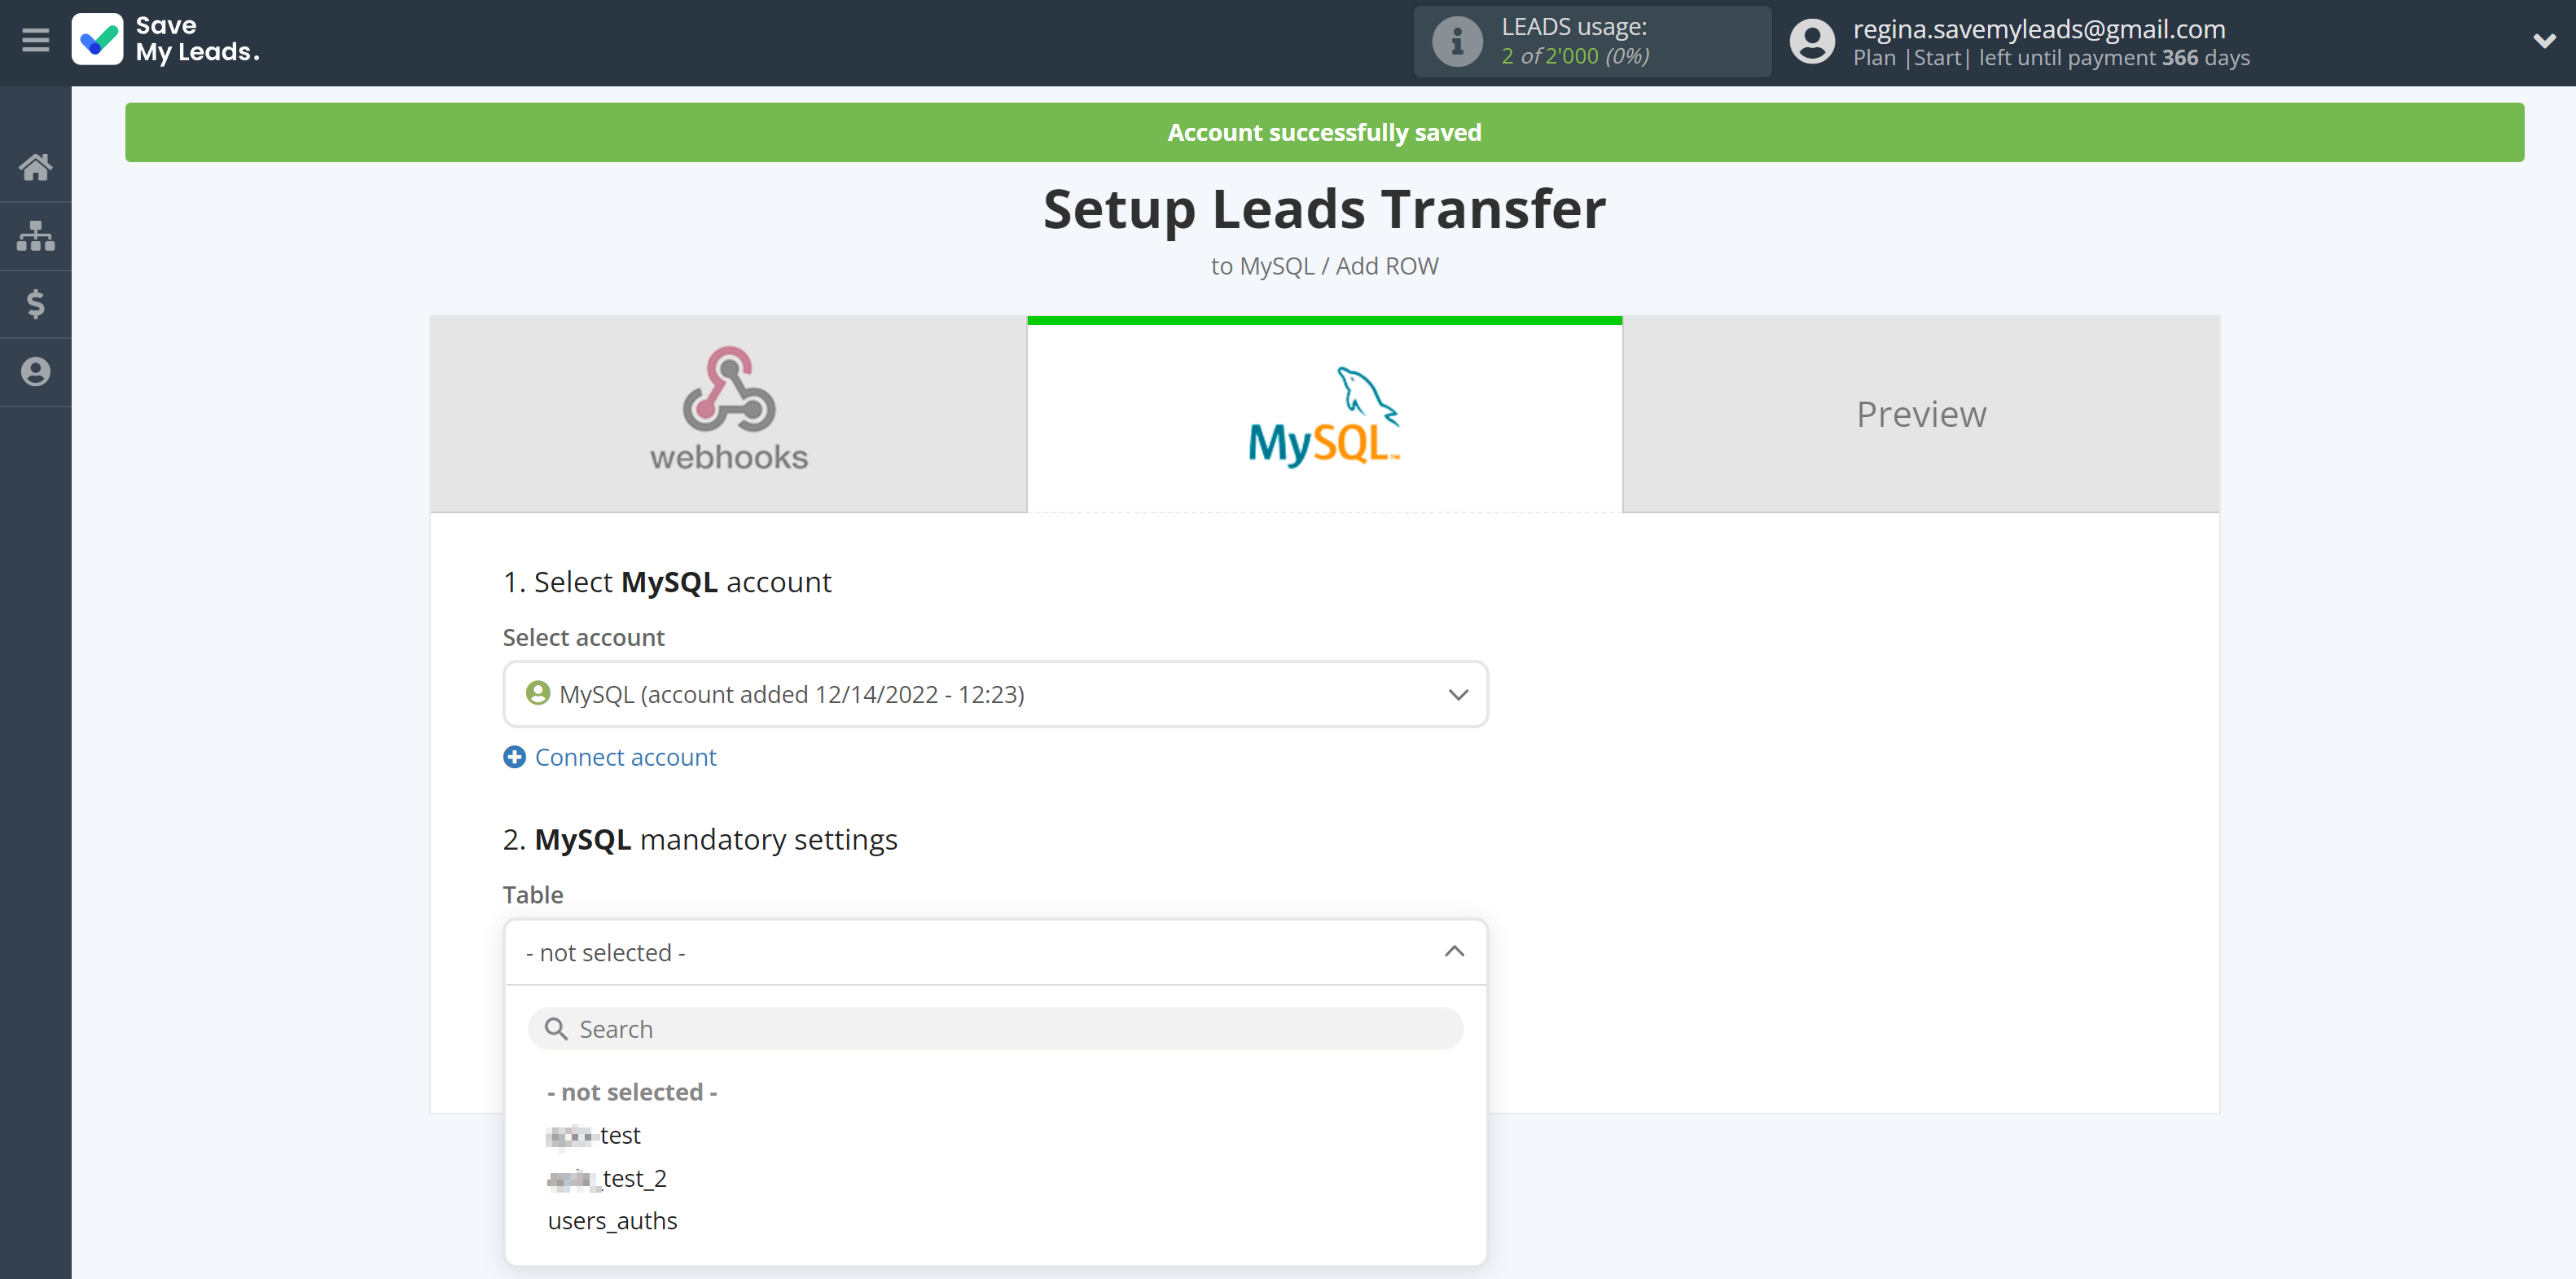Screen dimensions: 2576x1279
Task: Open the profile icon in sidebar
Action: pyautogui.click(x=36, y=372)
